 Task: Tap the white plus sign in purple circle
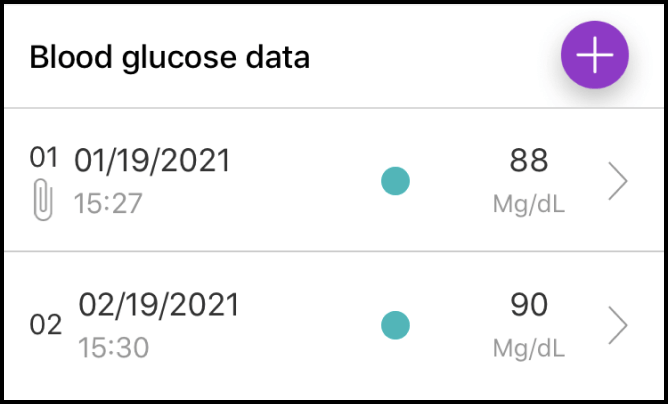(595, 55)
